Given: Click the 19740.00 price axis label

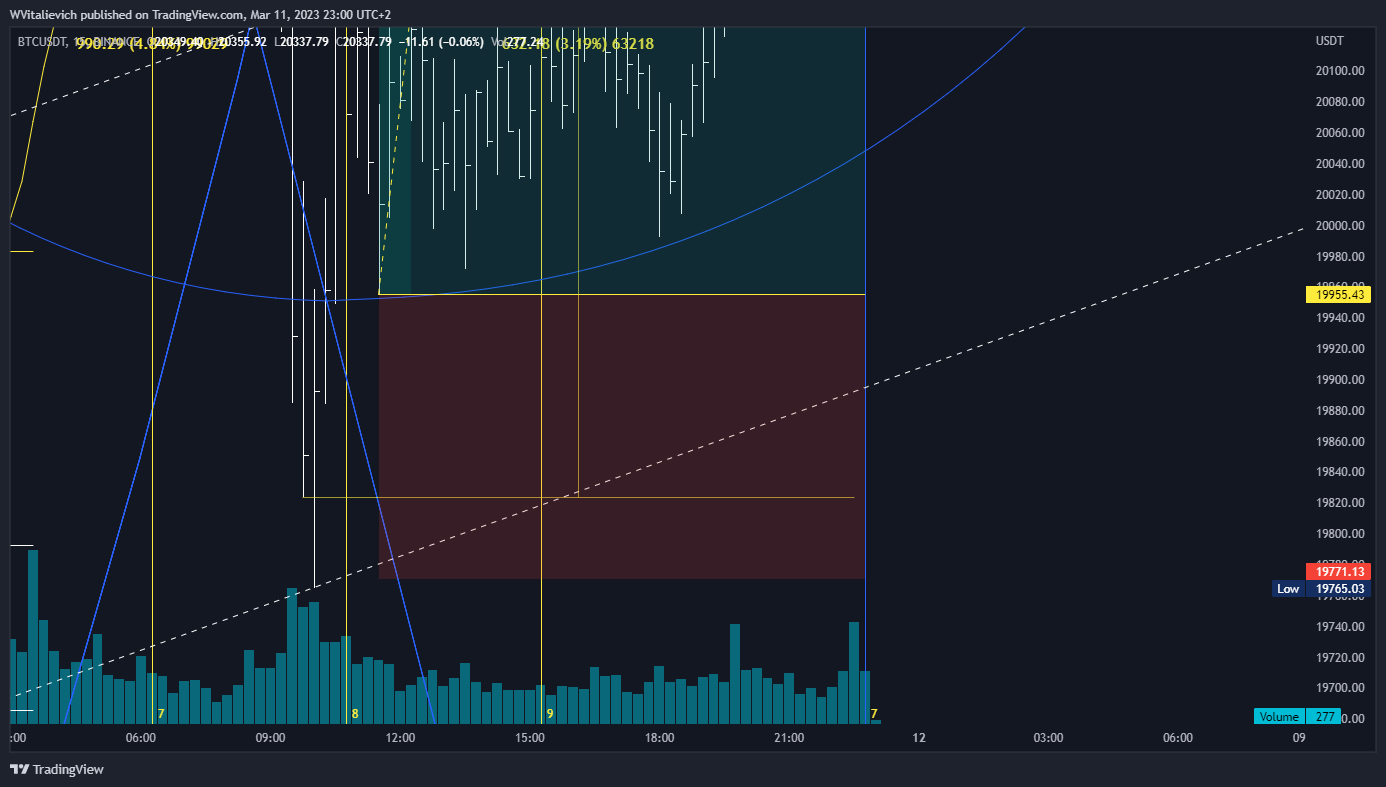Looking at the screenshot, I should click(1341, 627).
